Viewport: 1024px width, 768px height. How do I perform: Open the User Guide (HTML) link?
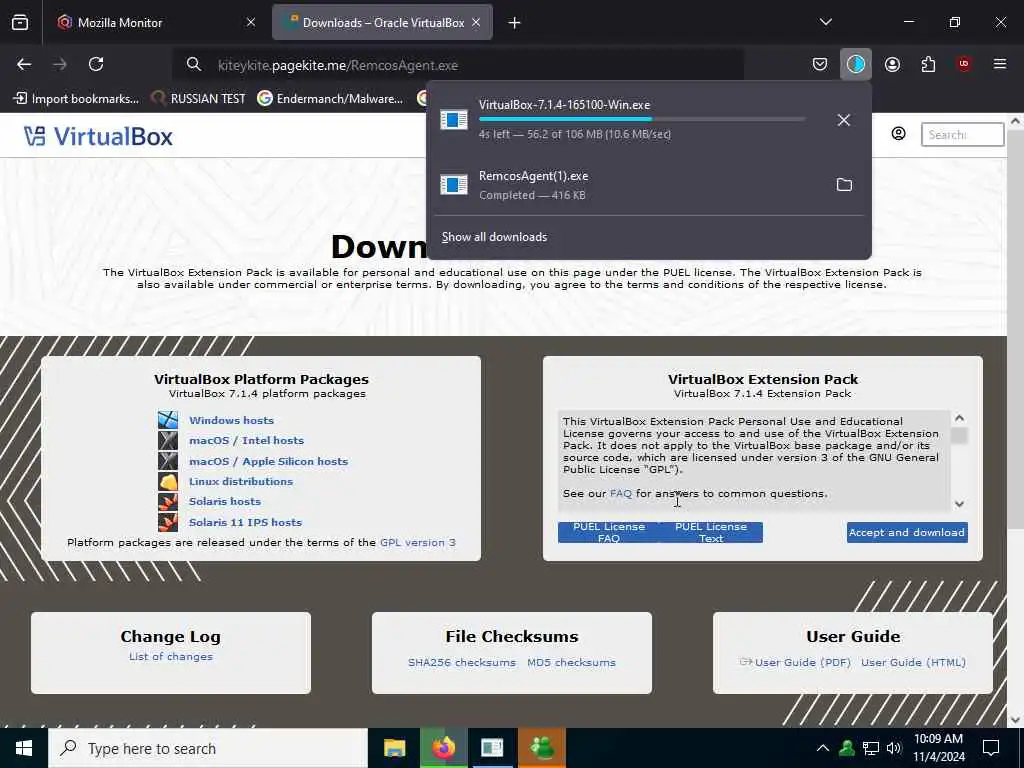pos(913,662)
